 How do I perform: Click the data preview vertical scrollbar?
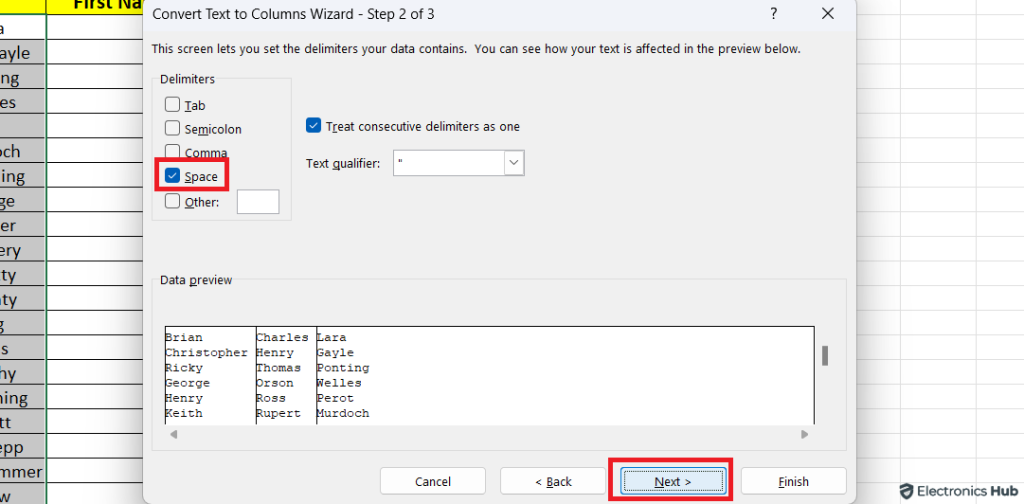tap(824, 356)
